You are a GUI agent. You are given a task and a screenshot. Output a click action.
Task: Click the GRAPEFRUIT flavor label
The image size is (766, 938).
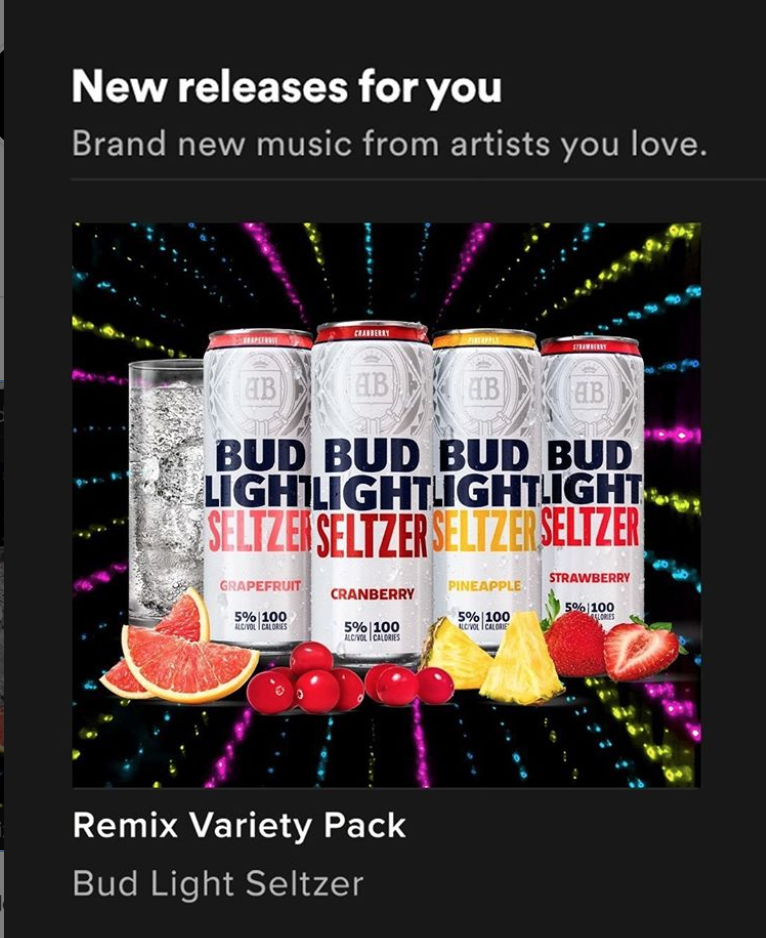[260, 586]
